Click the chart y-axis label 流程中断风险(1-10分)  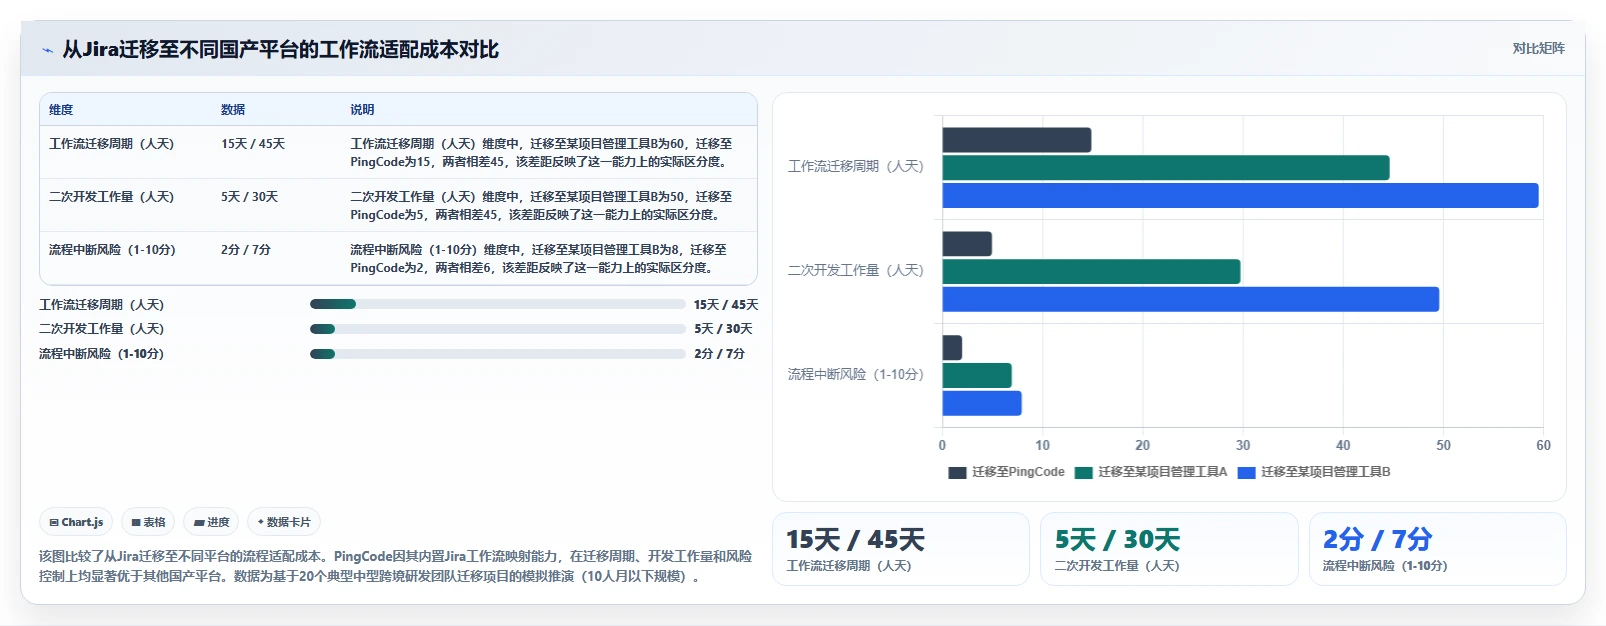pyautogui.click(x=856, y=374)
